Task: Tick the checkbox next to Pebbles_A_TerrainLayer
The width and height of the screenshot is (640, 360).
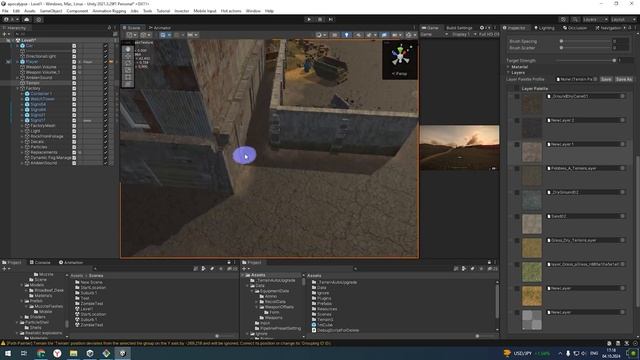Action: coord(517,169)
